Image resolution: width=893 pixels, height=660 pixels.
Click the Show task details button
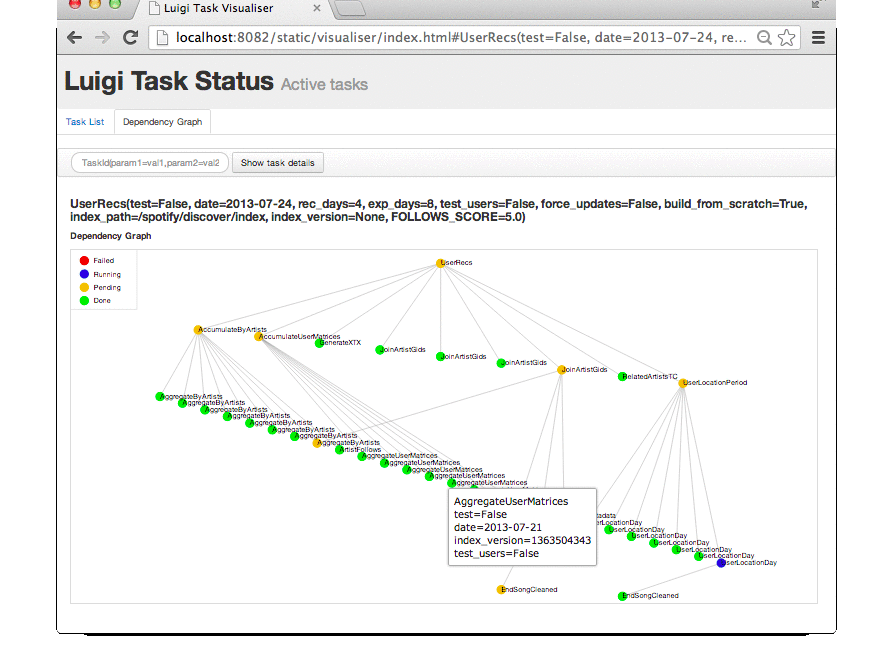[277, 163]
